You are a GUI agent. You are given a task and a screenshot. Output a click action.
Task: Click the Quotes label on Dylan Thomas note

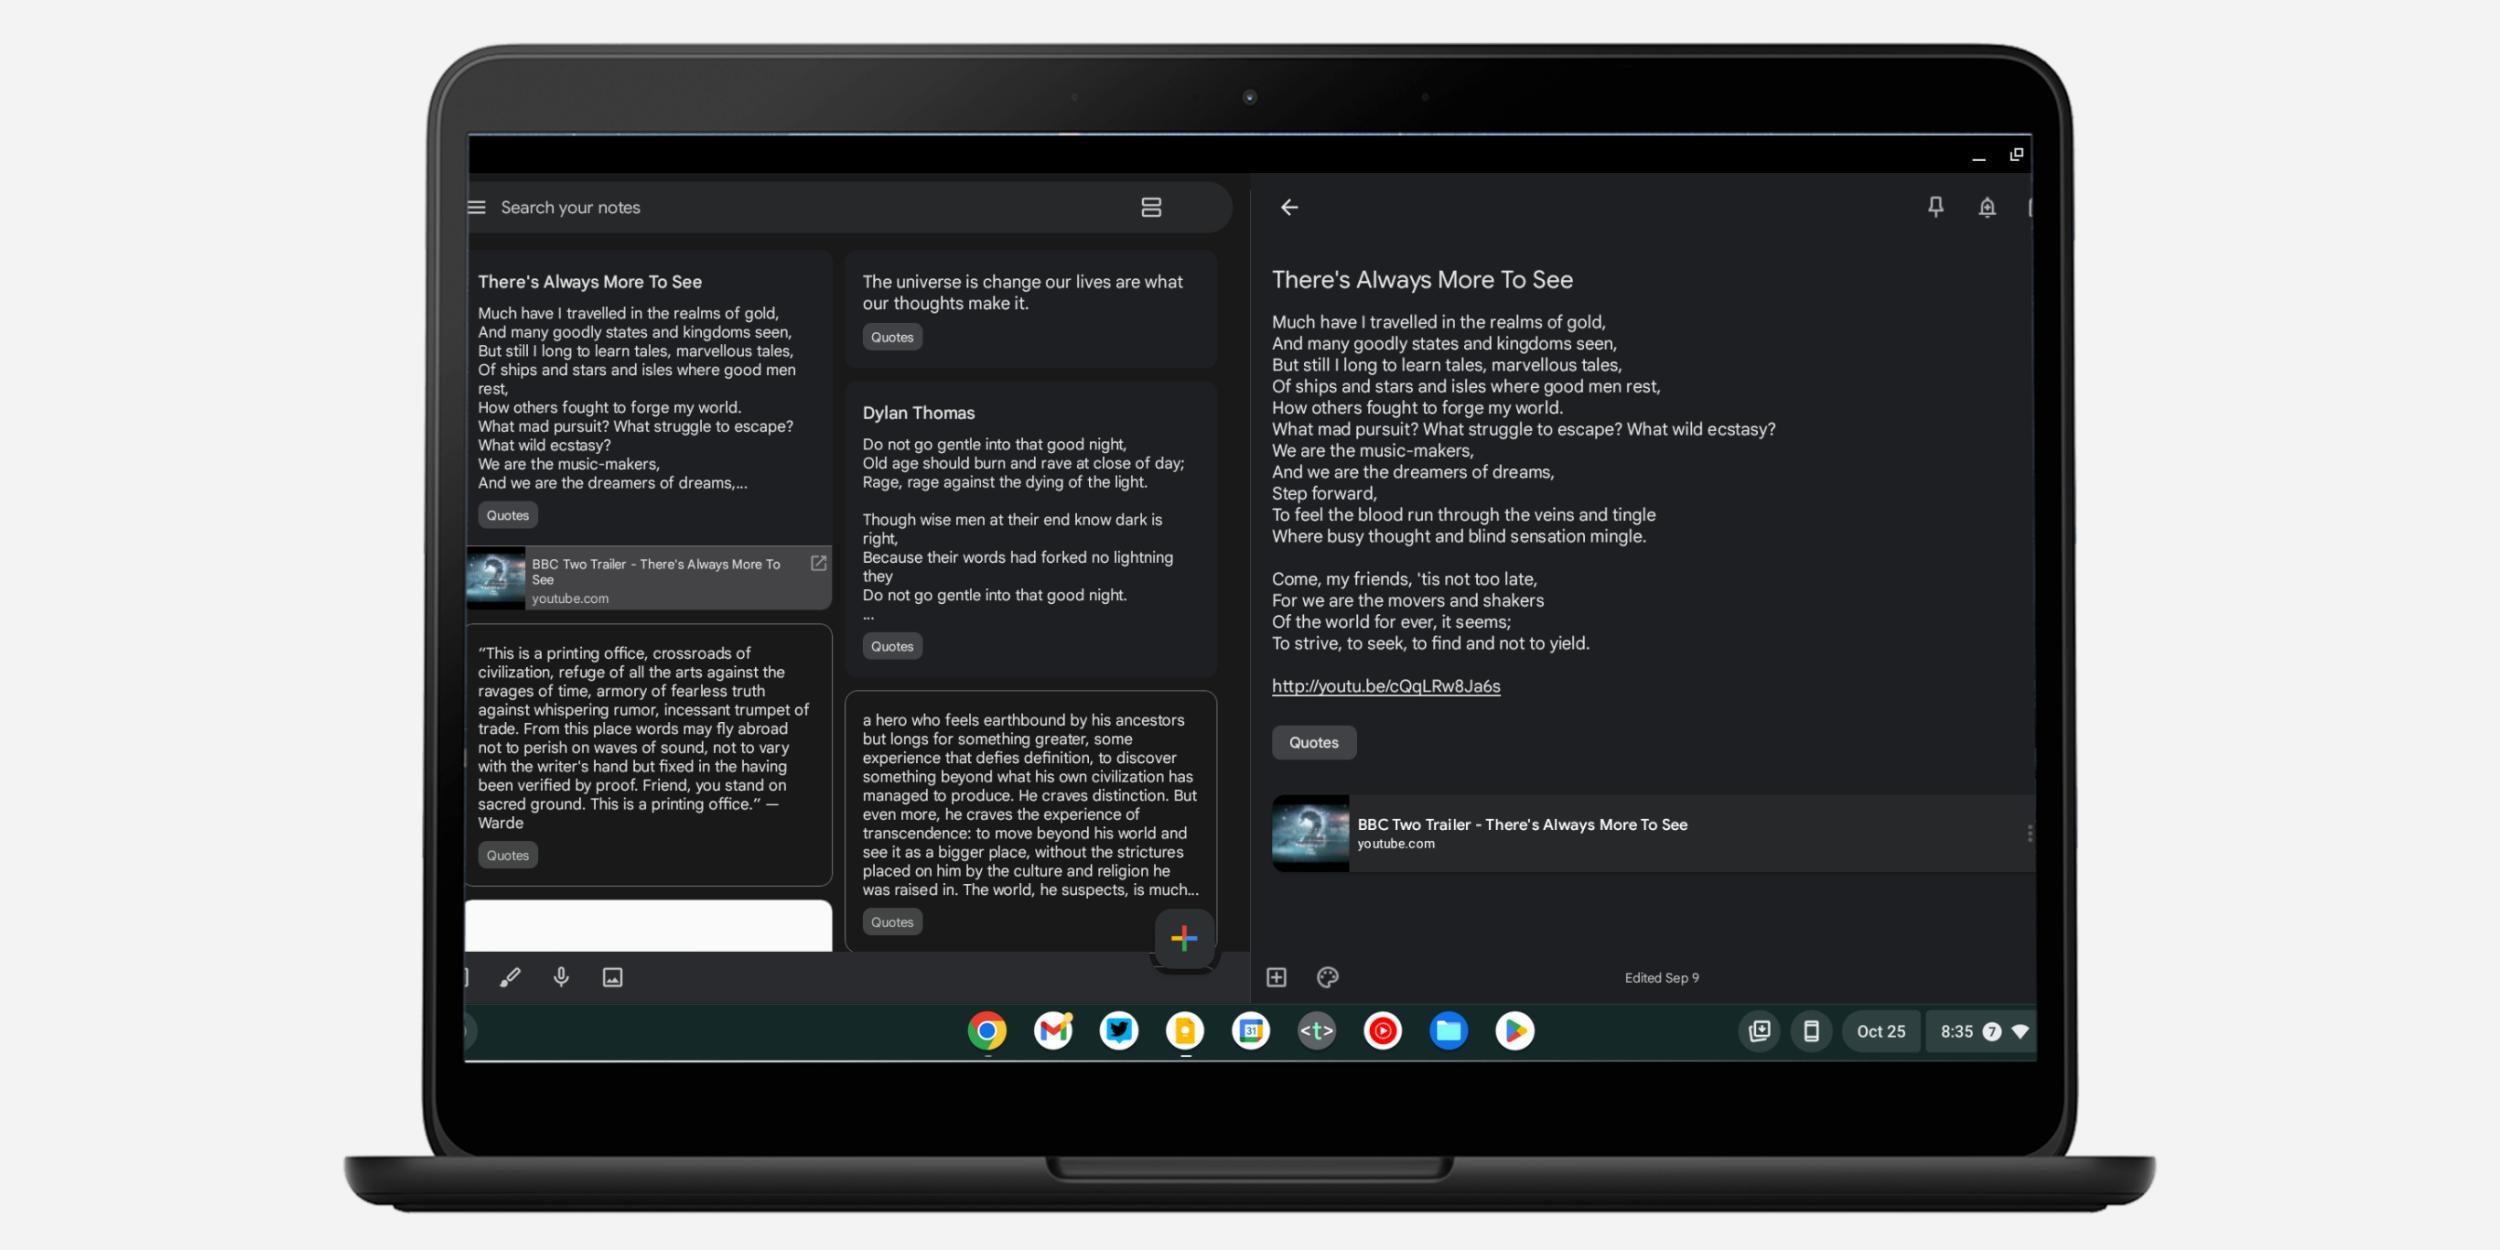[x=890, y=644]
